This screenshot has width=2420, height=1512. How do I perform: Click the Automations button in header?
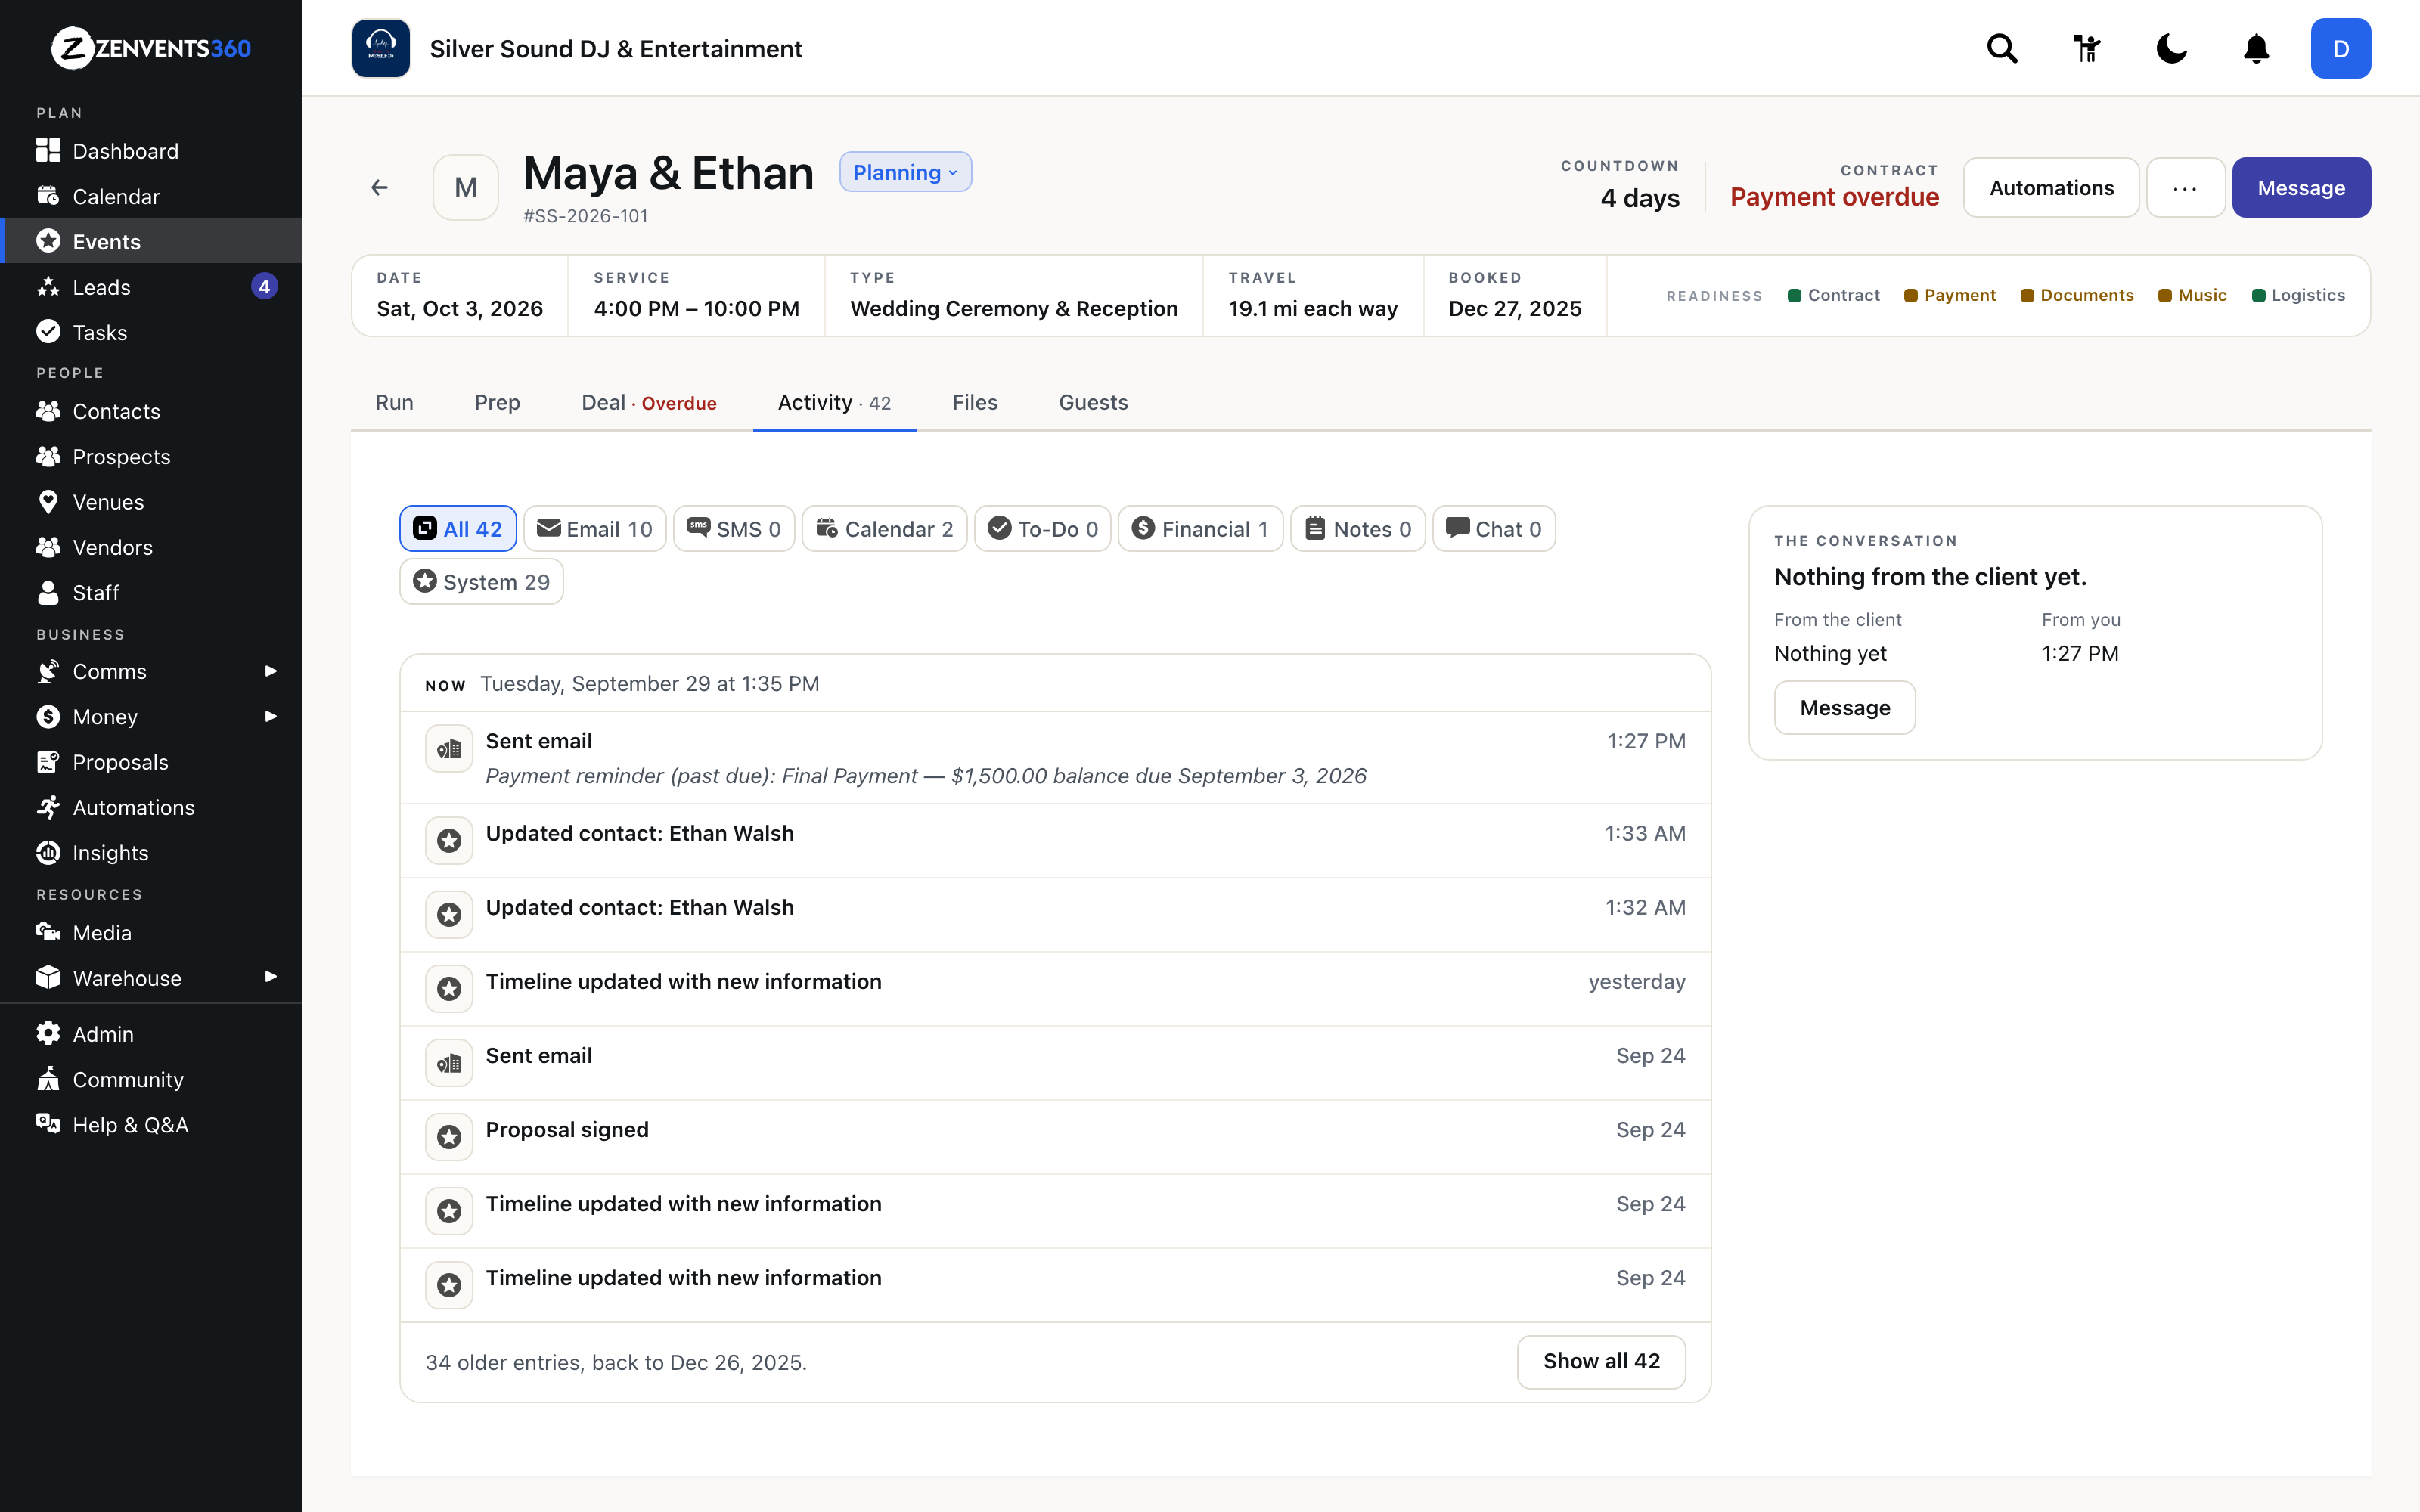[2051, 187]
